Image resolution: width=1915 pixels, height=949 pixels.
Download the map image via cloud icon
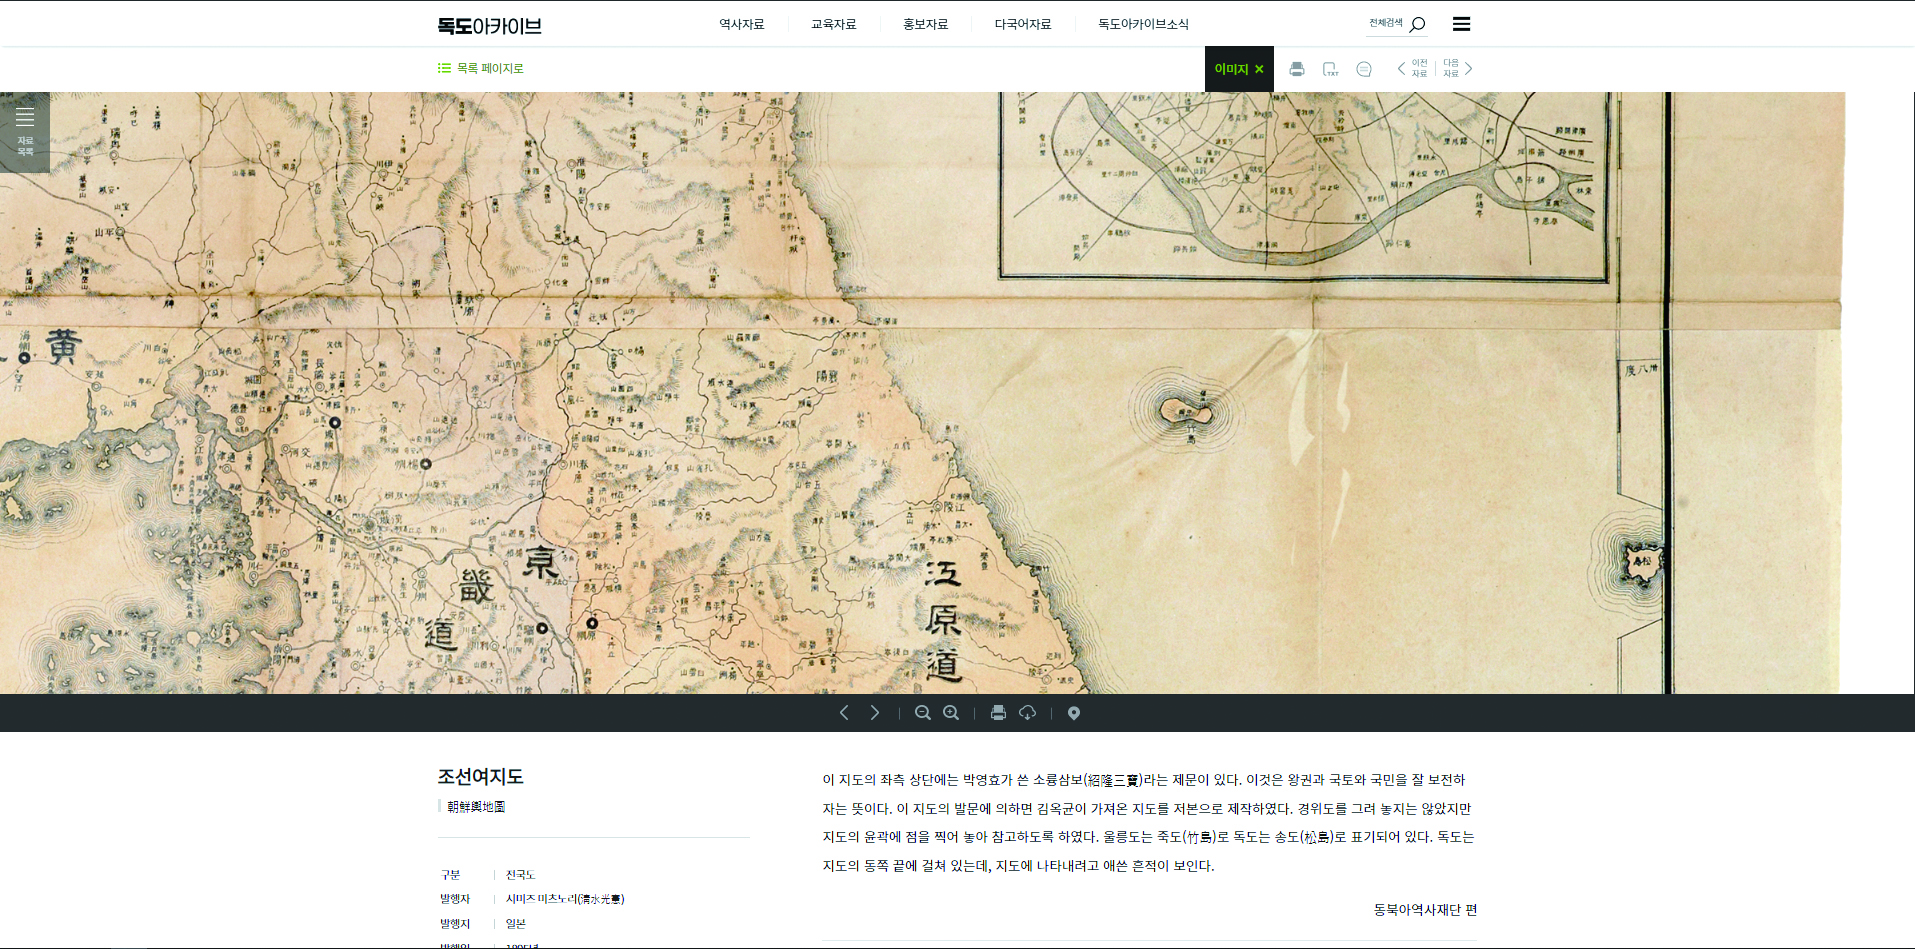(1027, 713)
